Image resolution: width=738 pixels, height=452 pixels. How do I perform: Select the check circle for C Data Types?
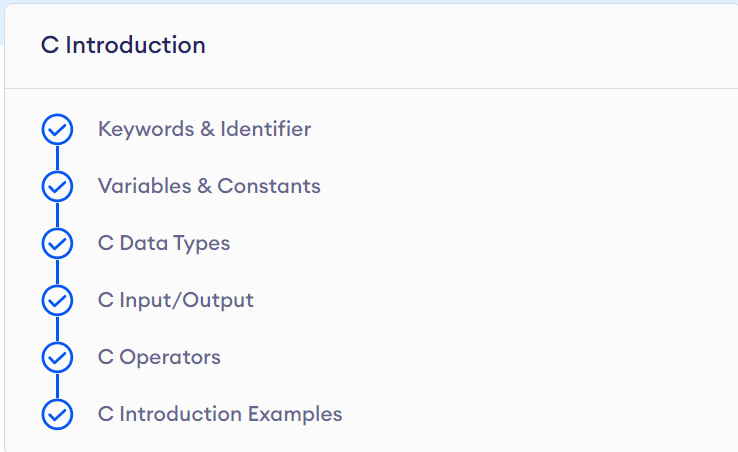click(x=57, y=243)
